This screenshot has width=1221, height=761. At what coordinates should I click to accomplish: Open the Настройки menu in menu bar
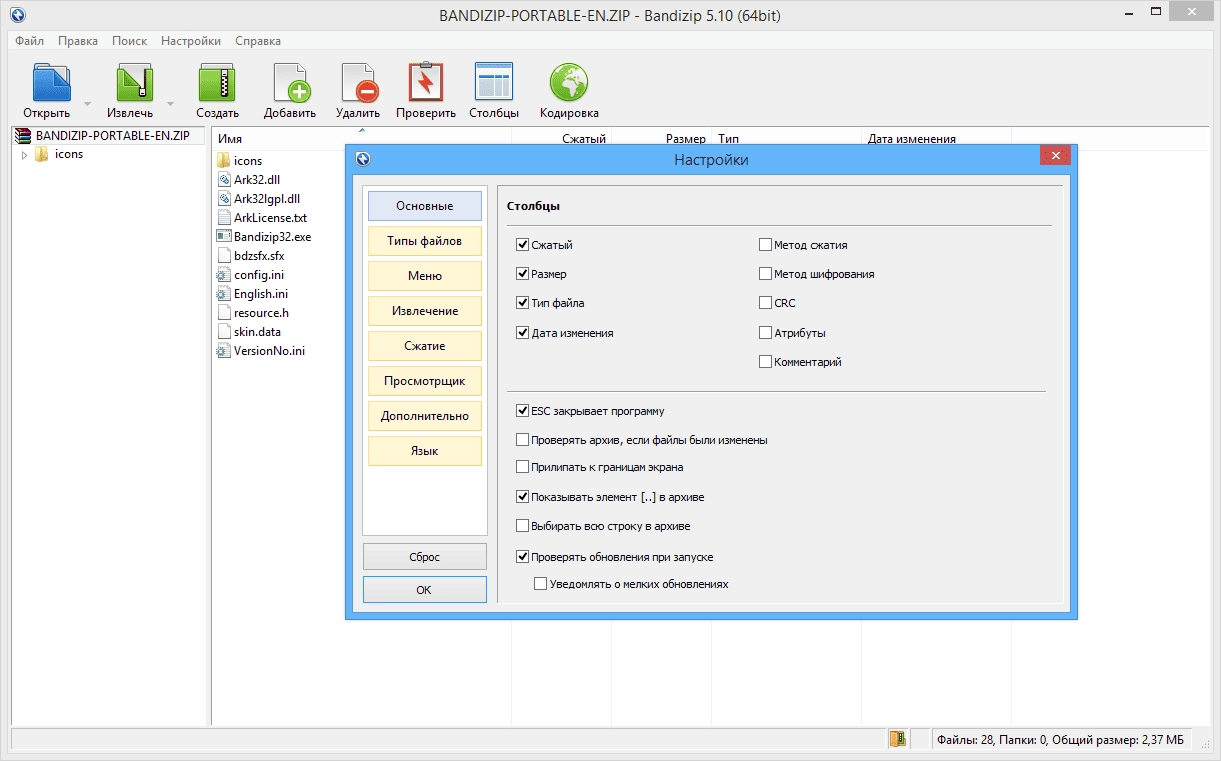pyautogui.click(x=191, y=41)
